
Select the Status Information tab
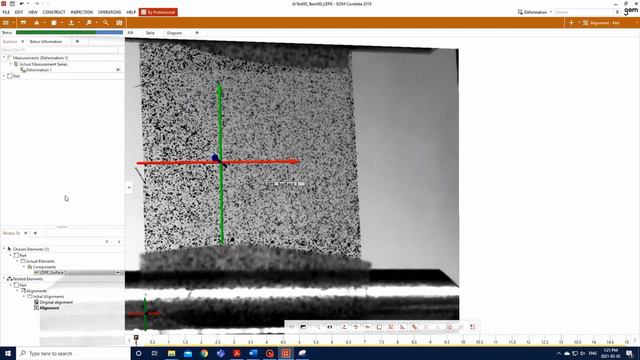[x=46, y=42]
